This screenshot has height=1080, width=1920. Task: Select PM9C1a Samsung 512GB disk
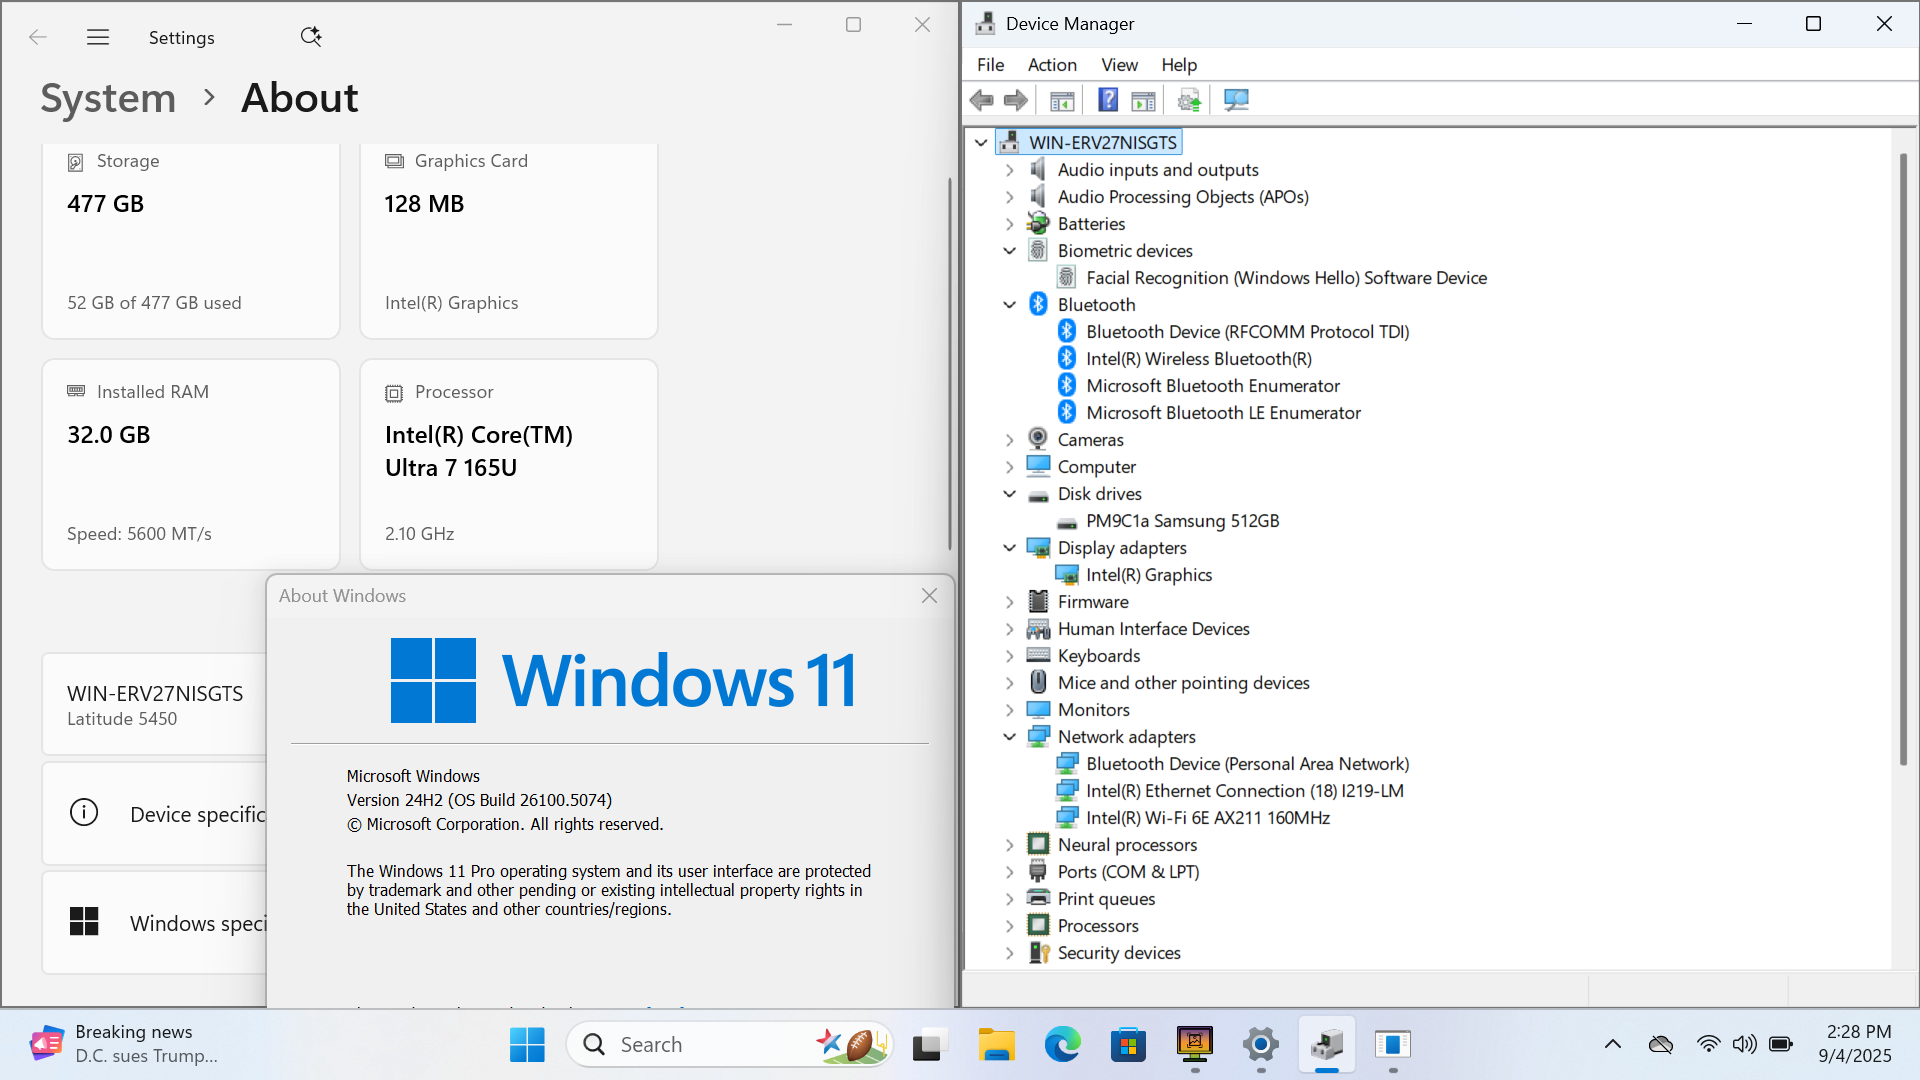(x=1182, y=521)
